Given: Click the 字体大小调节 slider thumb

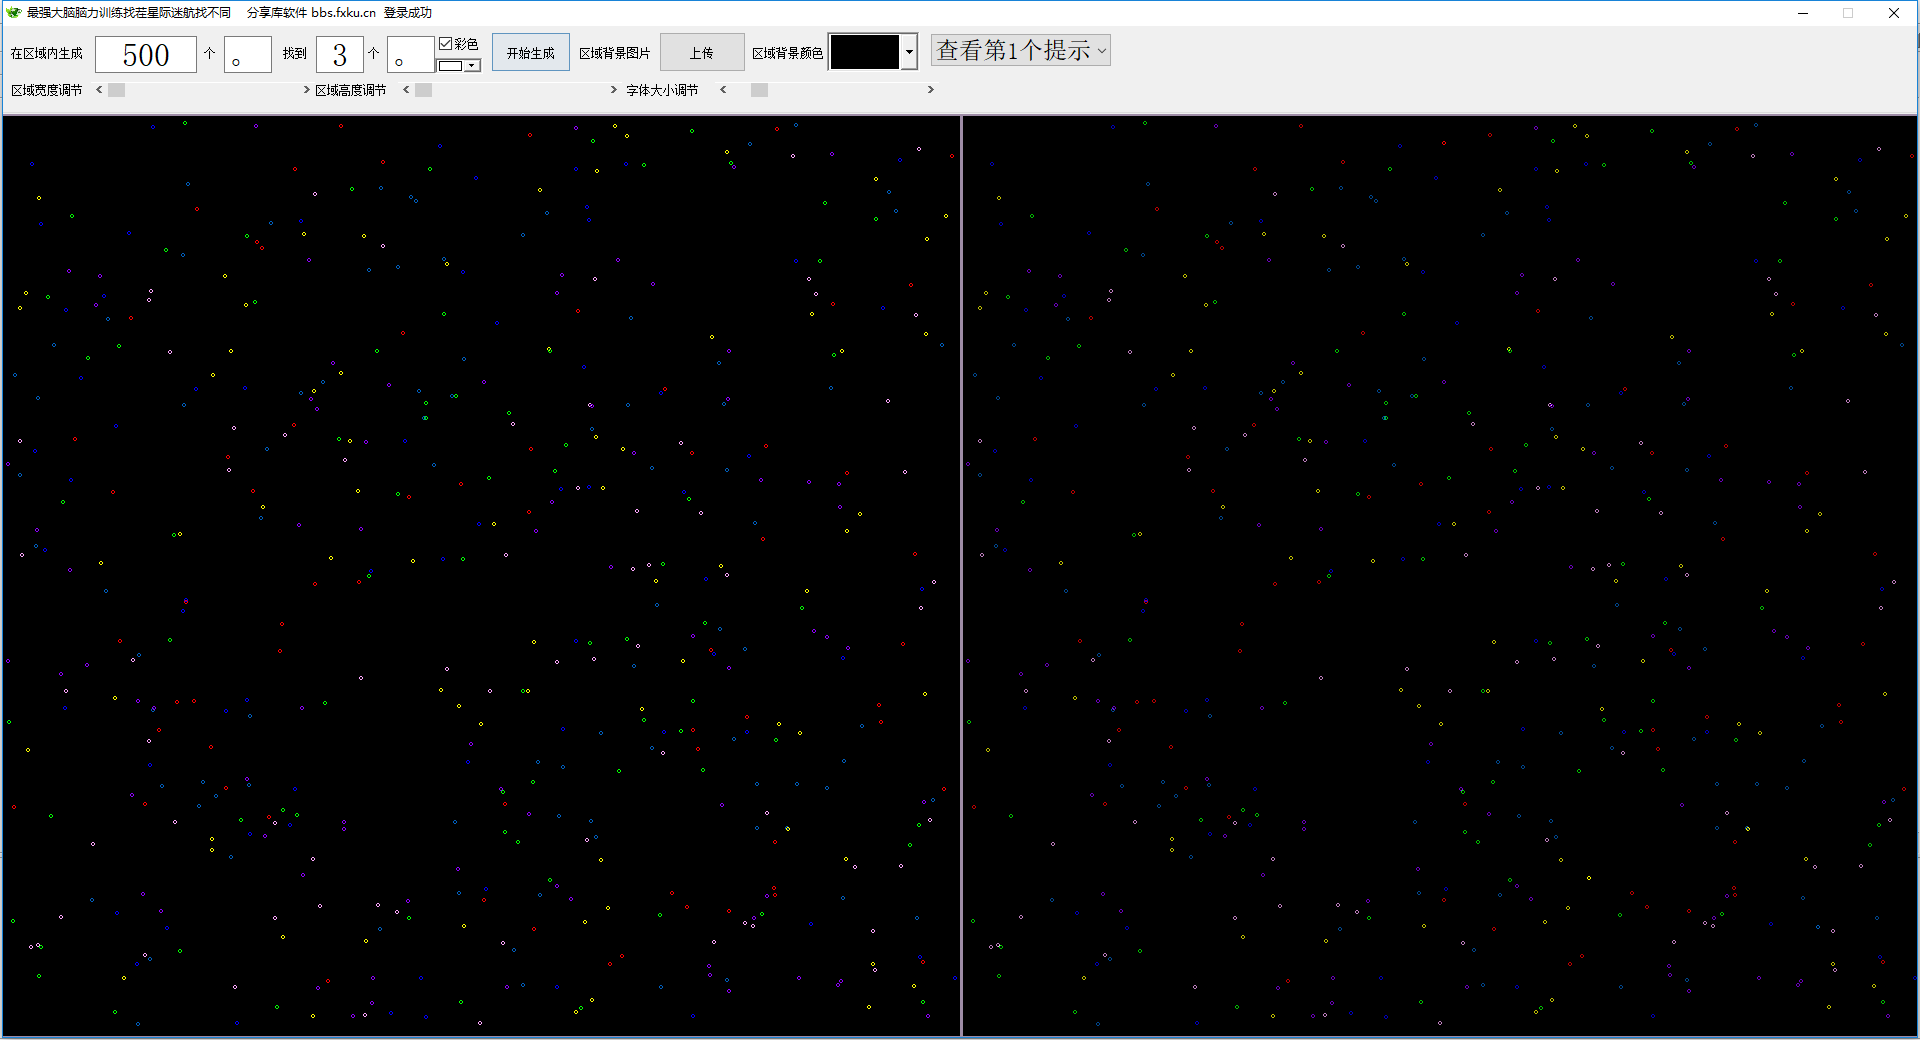Looking at the screenshot, I should pyautogui.click(x=760, y=90).
